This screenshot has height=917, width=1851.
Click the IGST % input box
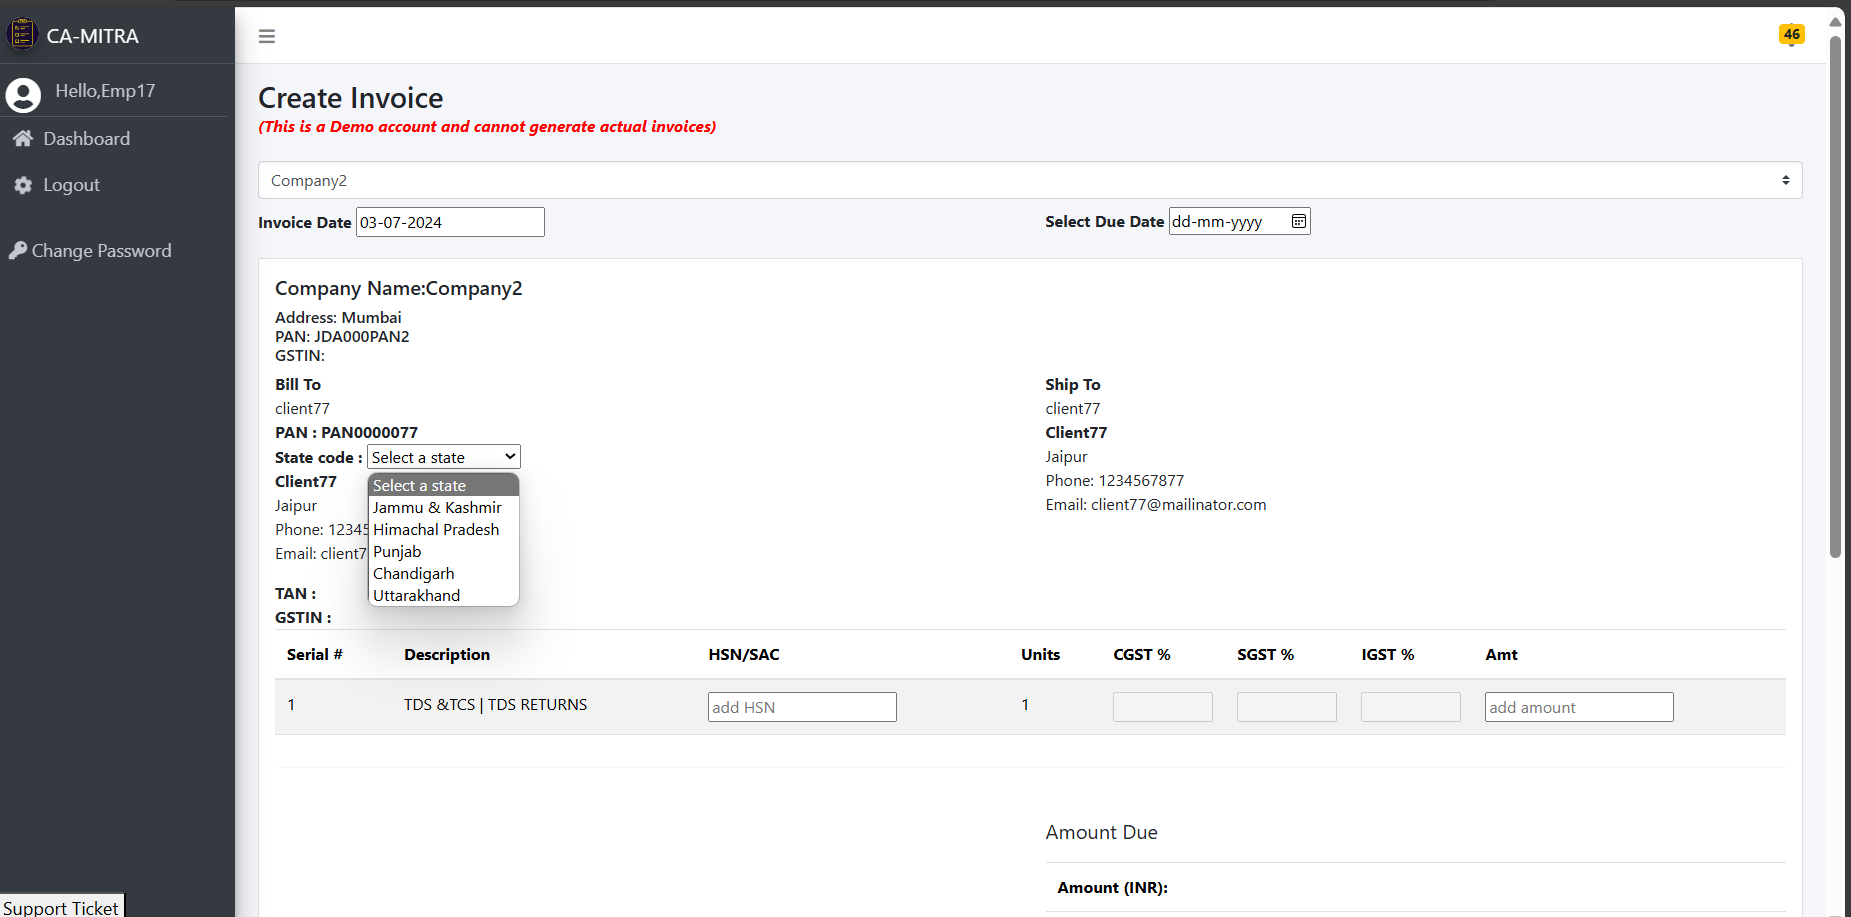(x=1411, y=707)
